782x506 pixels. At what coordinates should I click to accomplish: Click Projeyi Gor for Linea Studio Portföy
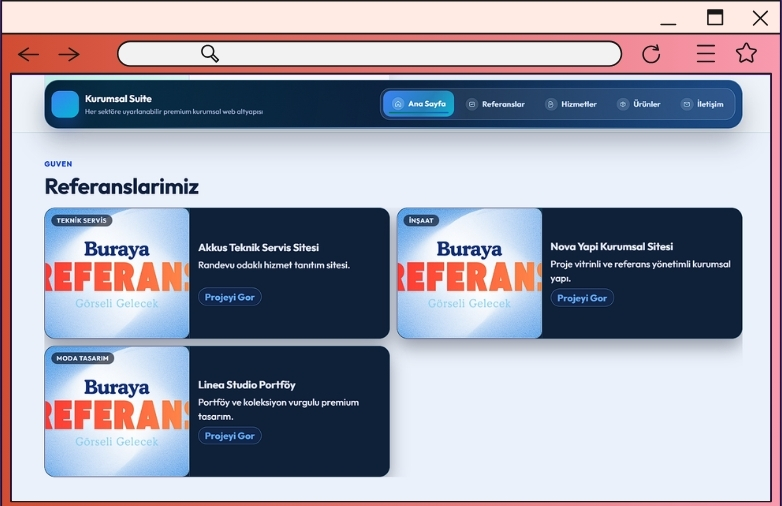[230, 436]
